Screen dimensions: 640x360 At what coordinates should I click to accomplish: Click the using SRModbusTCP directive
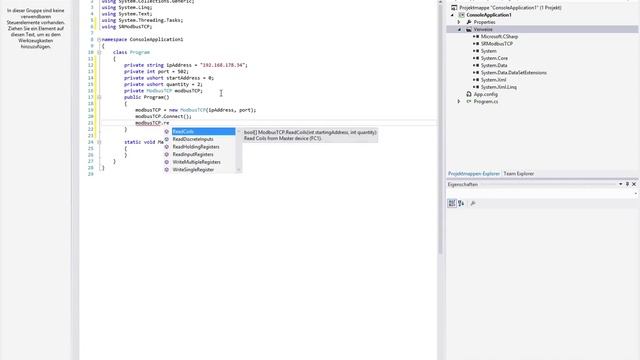tap(127, 27)
